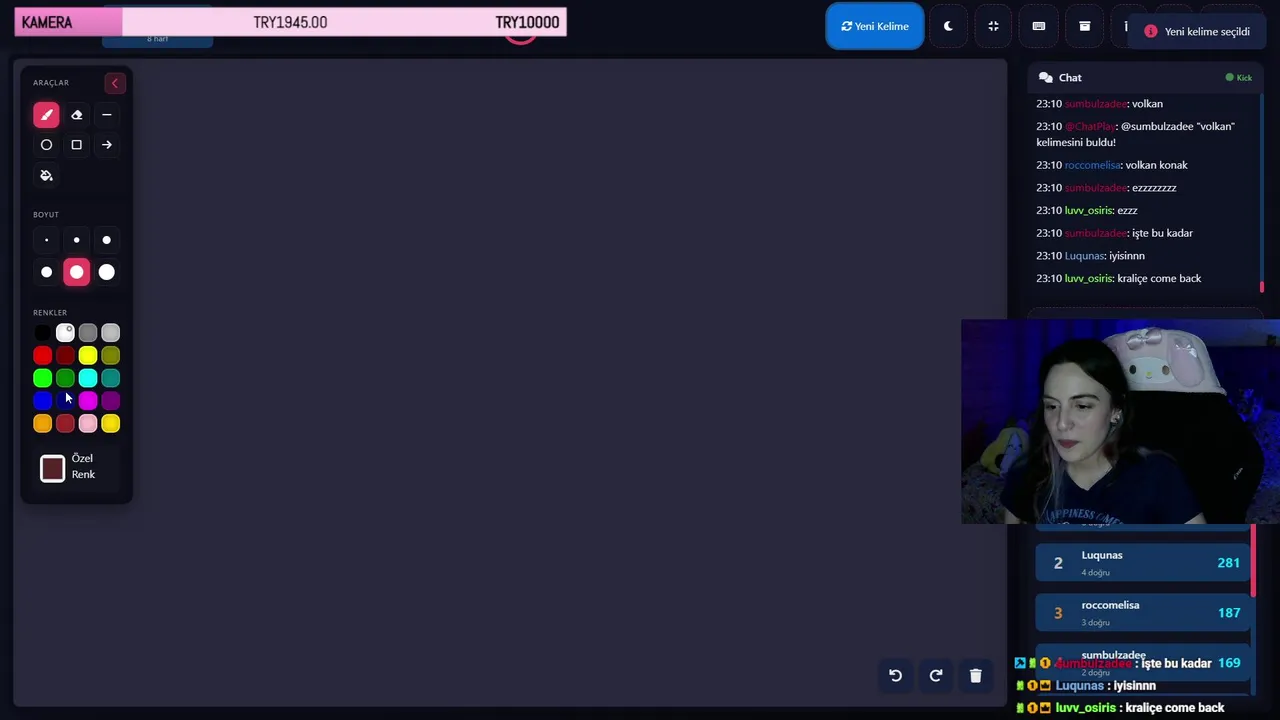
Task: Pick the white color swatch
Action: click(65, 333)
